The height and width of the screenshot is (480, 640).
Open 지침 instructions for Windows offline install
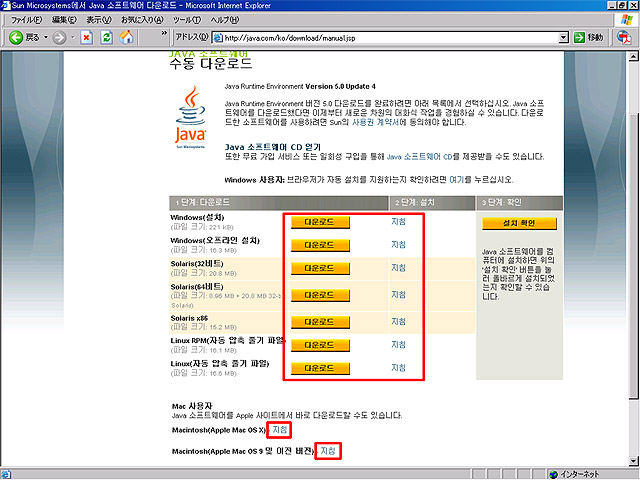(x=398, y=244)
